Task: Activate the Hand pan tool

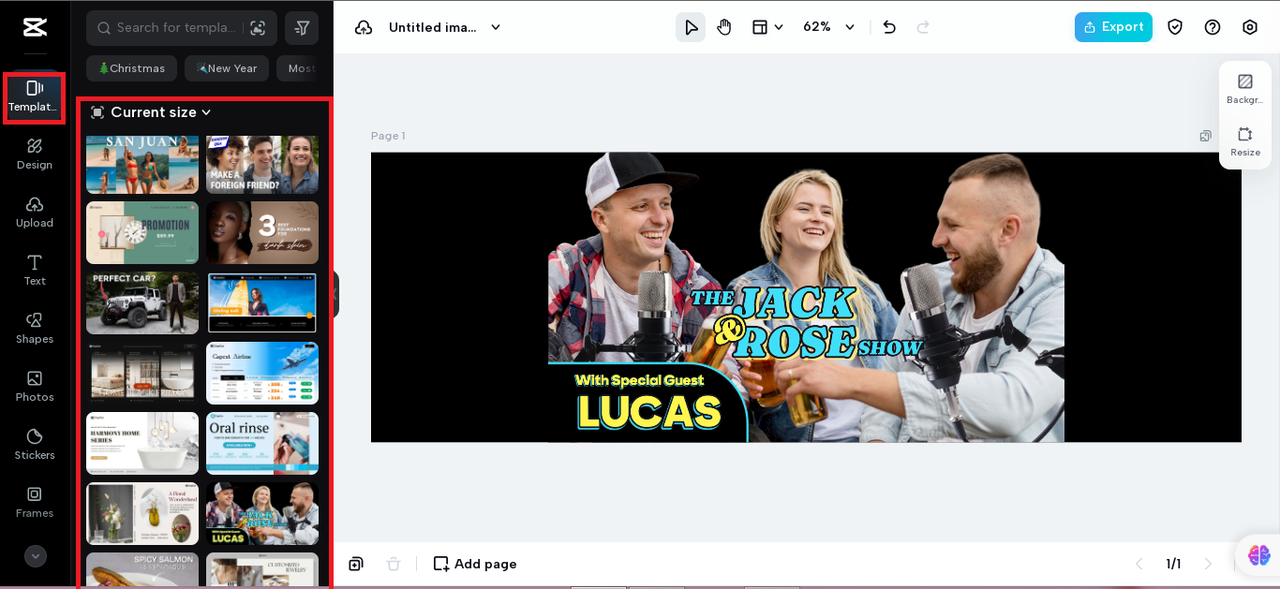Action: (724, 27)
